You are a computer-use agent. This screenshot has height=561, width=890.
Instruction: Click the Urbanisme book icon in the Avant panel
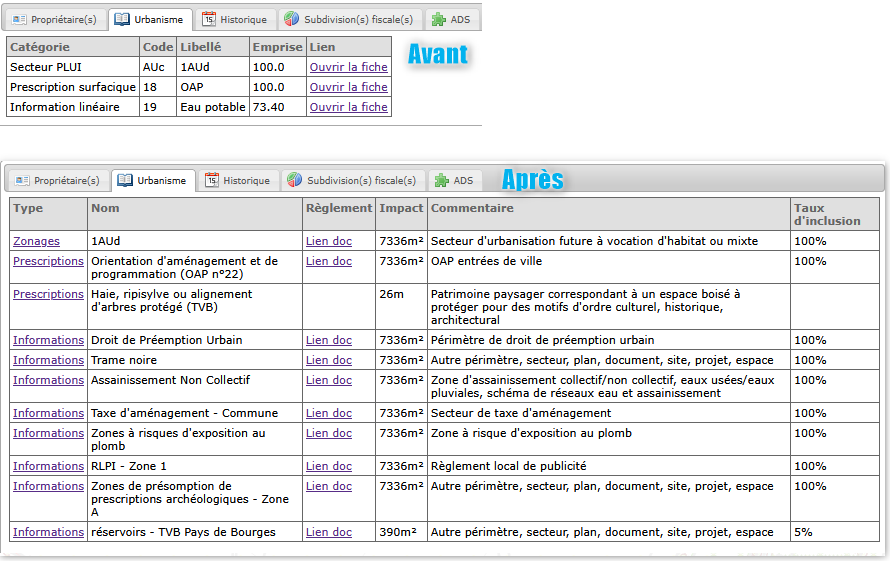122,20
